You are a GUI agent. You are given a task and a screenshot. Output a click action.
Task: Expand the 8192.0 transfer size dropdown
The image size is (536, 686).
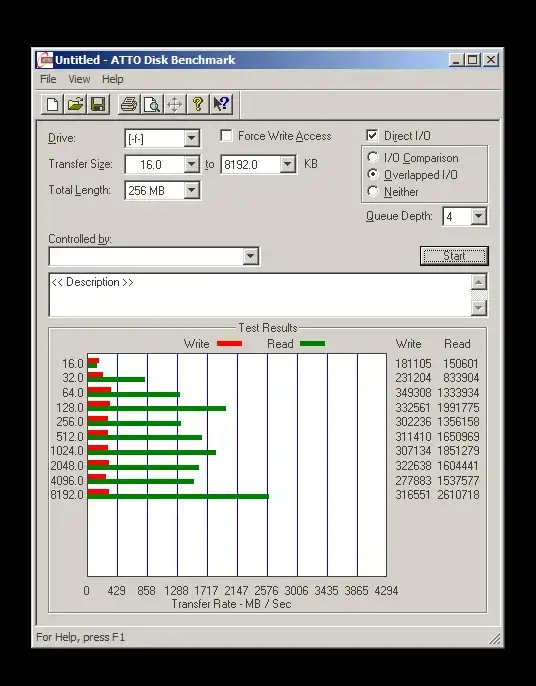(287, 164)
